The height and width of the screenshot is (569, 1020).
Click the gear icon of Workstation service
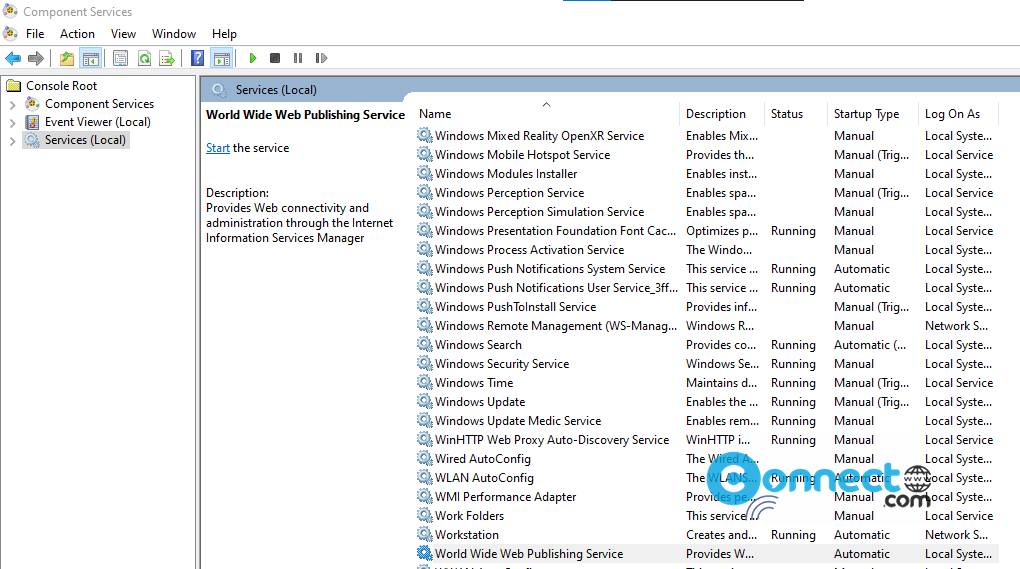pyautogui.click(x=425, y=534)
